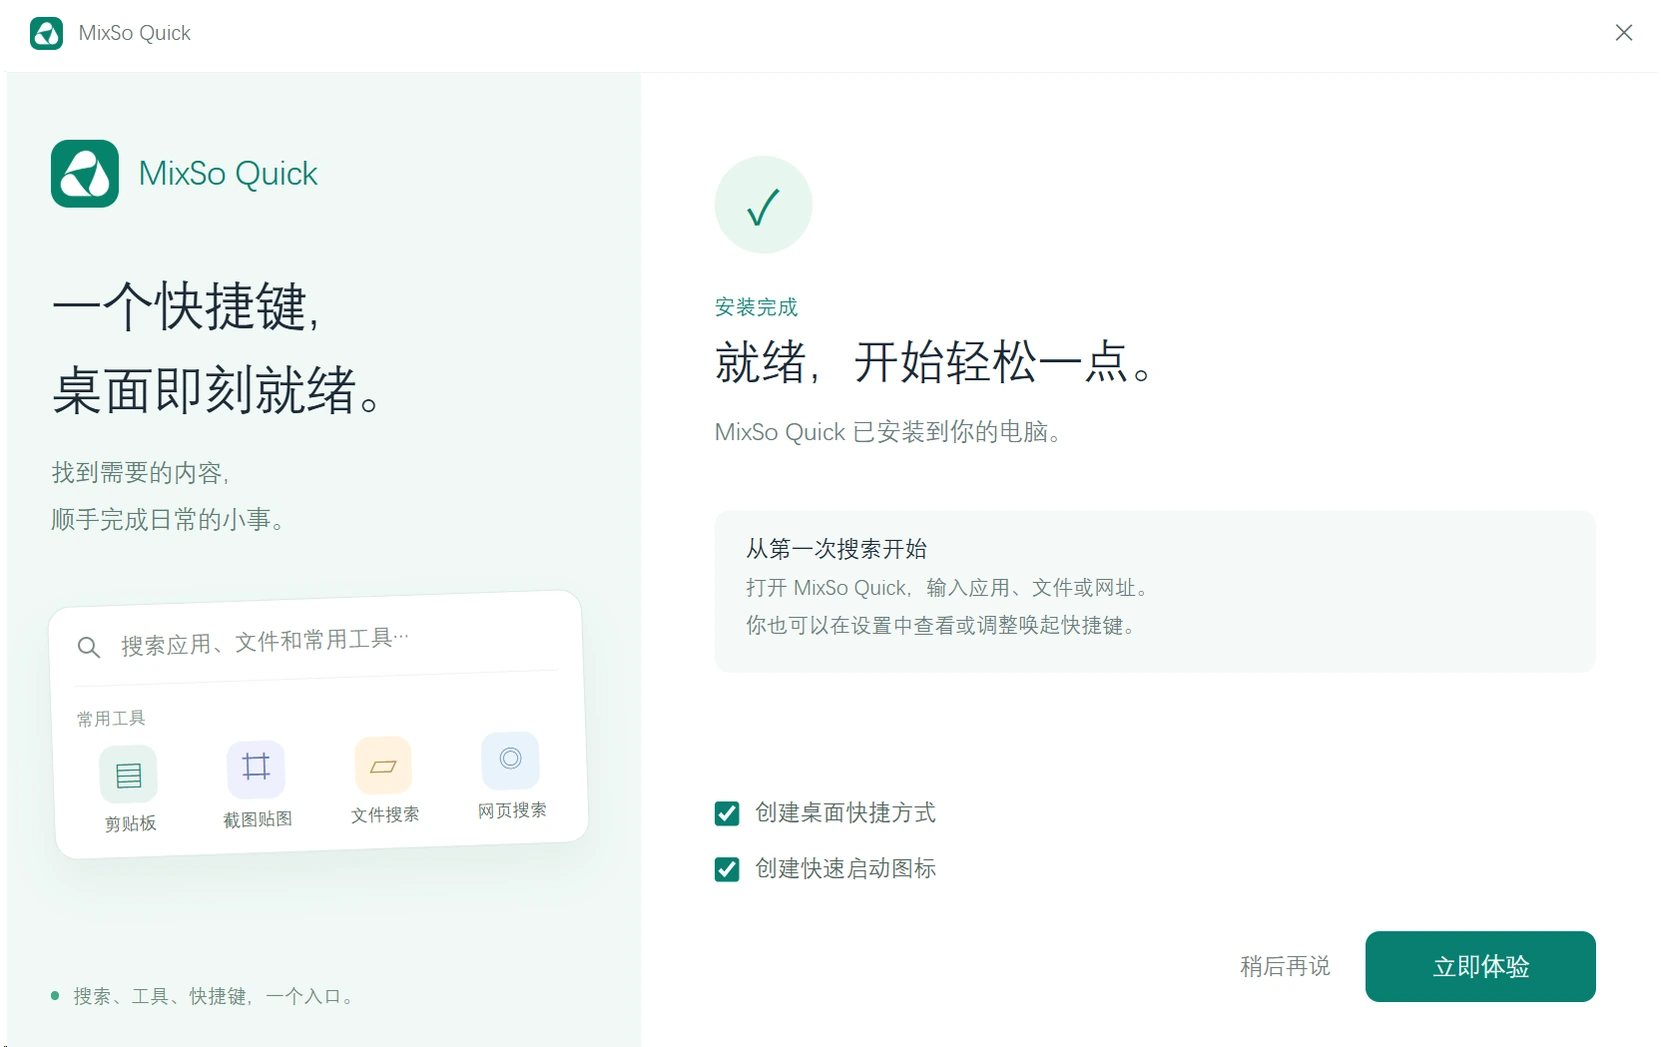Click the 搜索应用、文件和常用工具 search field
Viewport: 1662px width, 1047px height.
pyautogui.click(x=317, y=641)
